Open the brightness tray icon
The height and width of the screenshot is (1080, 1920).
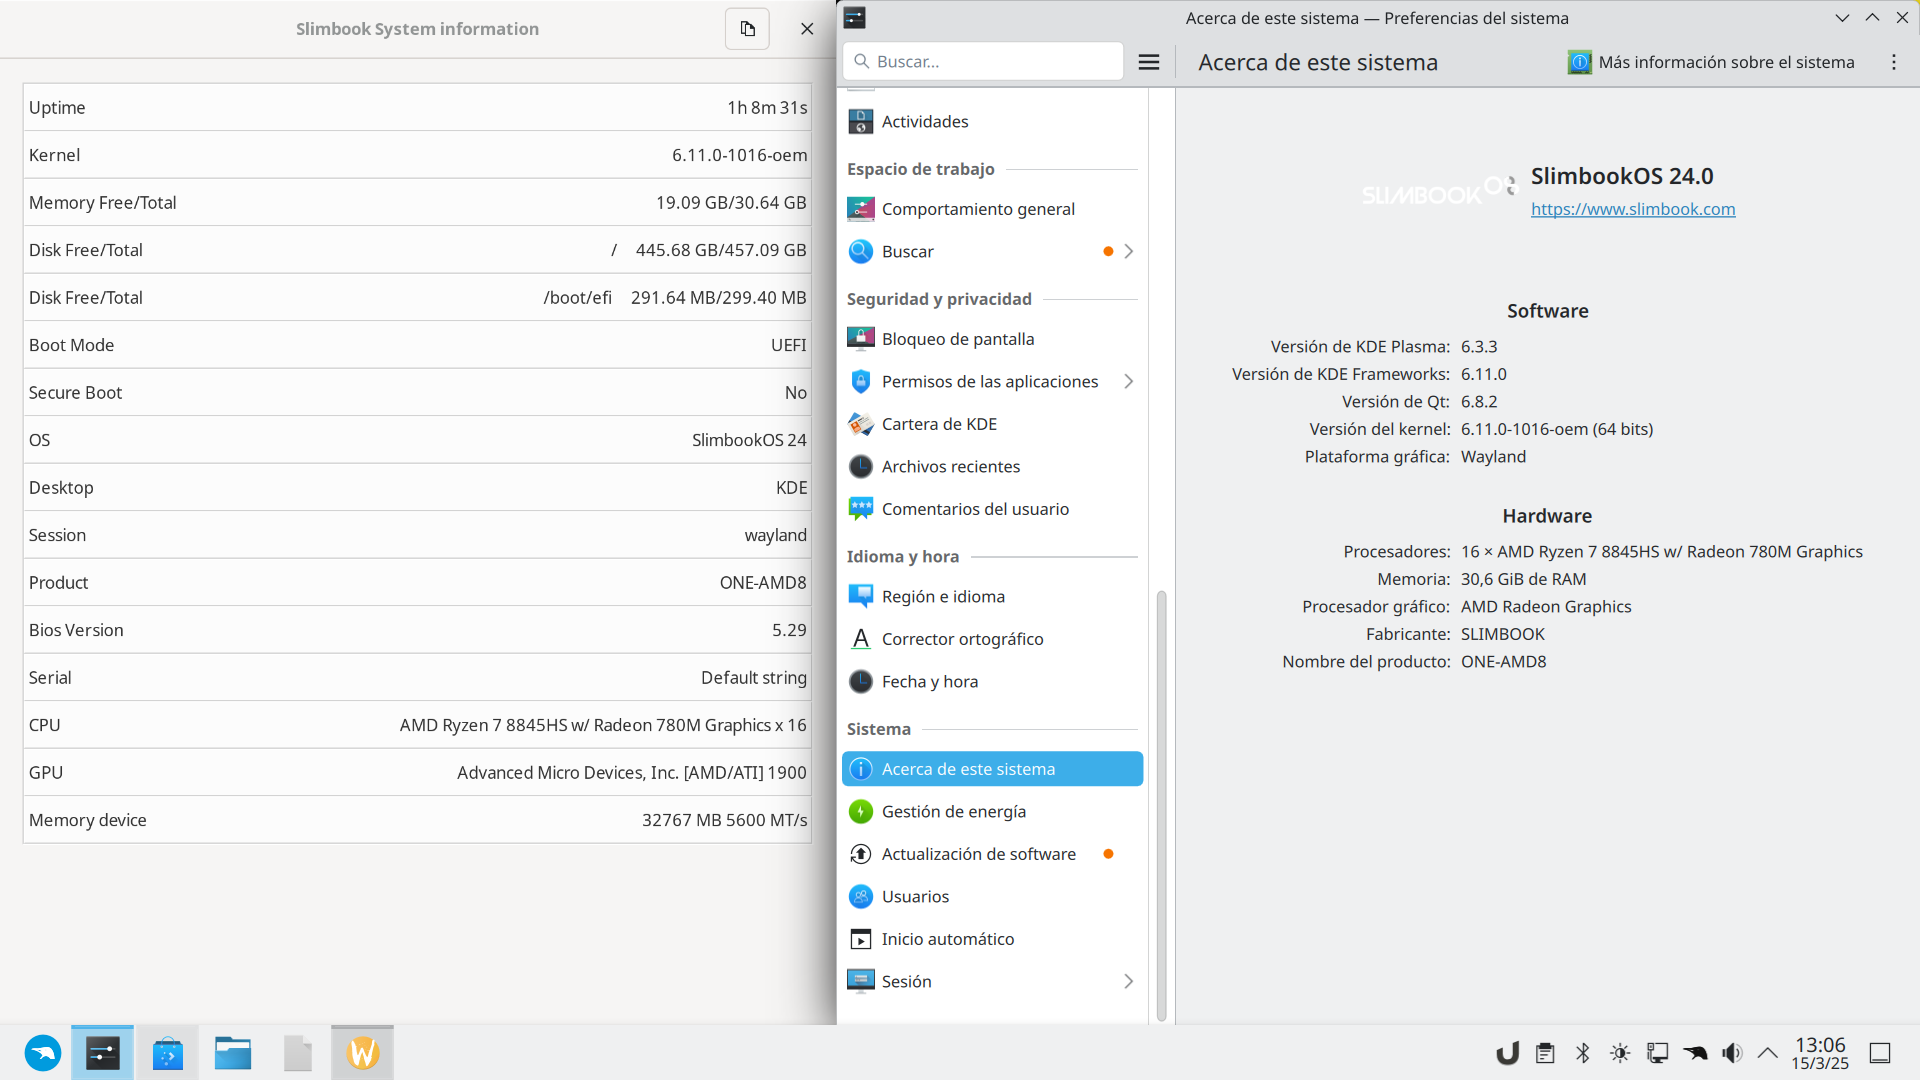[x=1620, y=1053]
